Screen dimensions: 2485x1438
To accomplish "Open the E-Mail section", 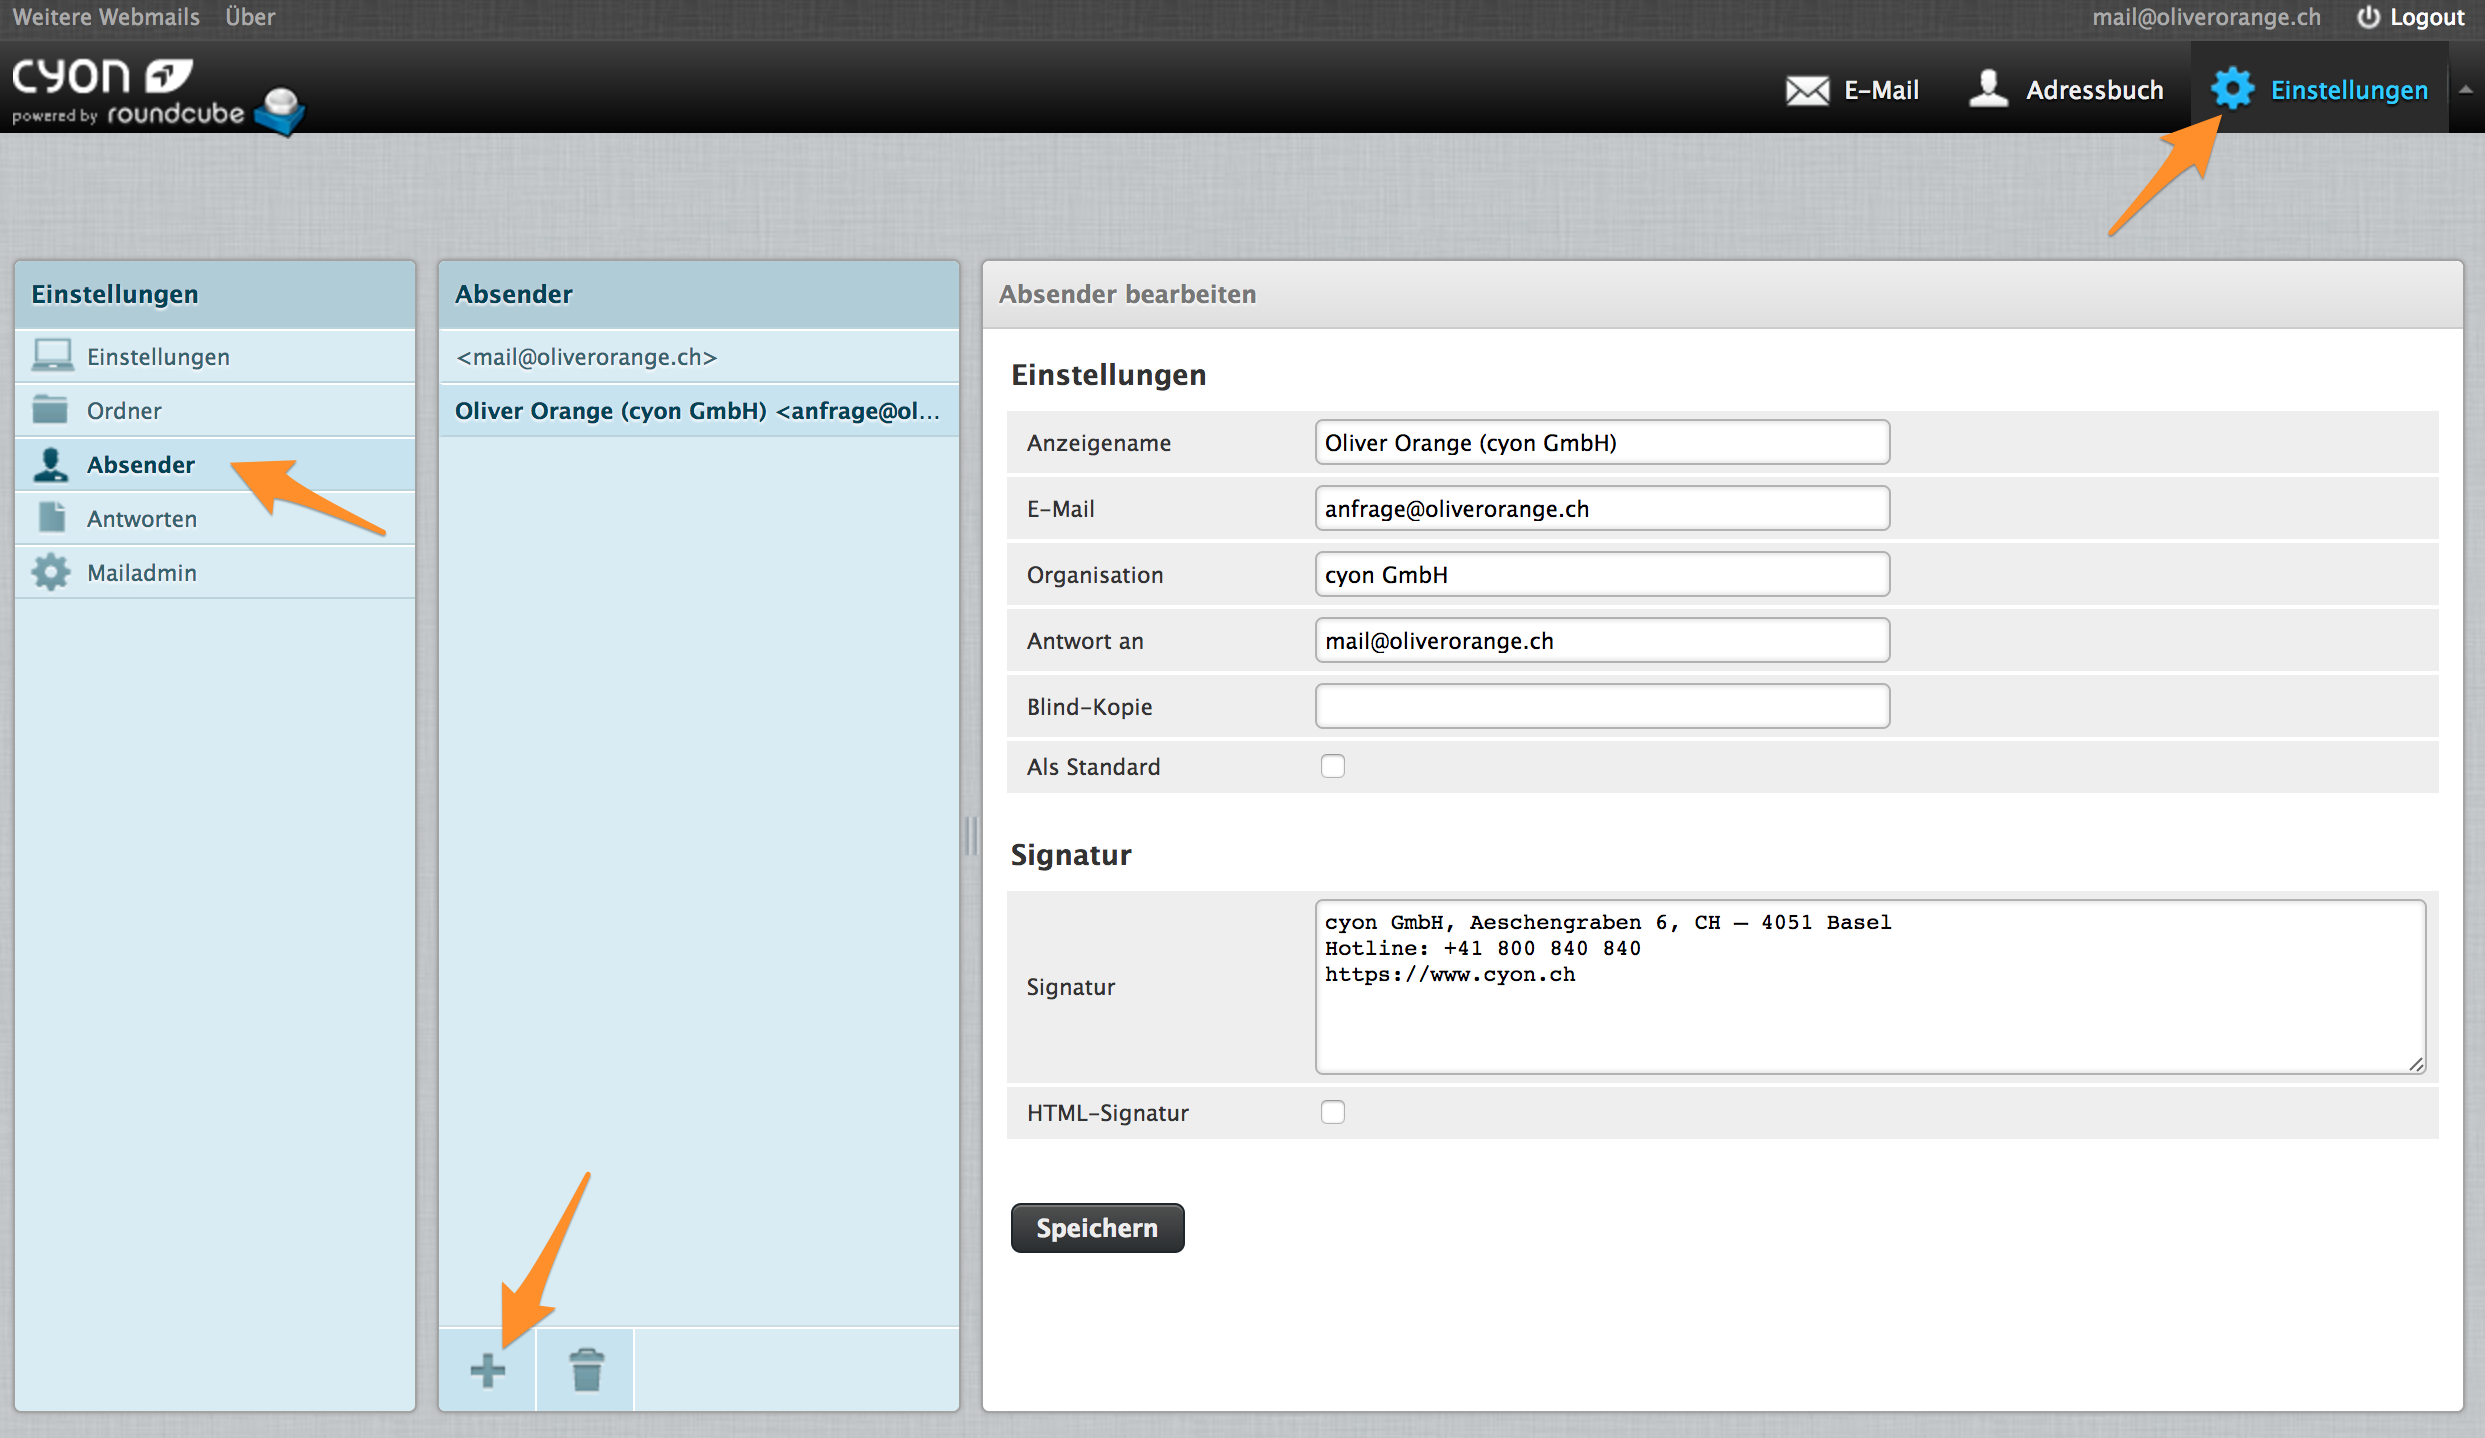I will point(1852,90).
